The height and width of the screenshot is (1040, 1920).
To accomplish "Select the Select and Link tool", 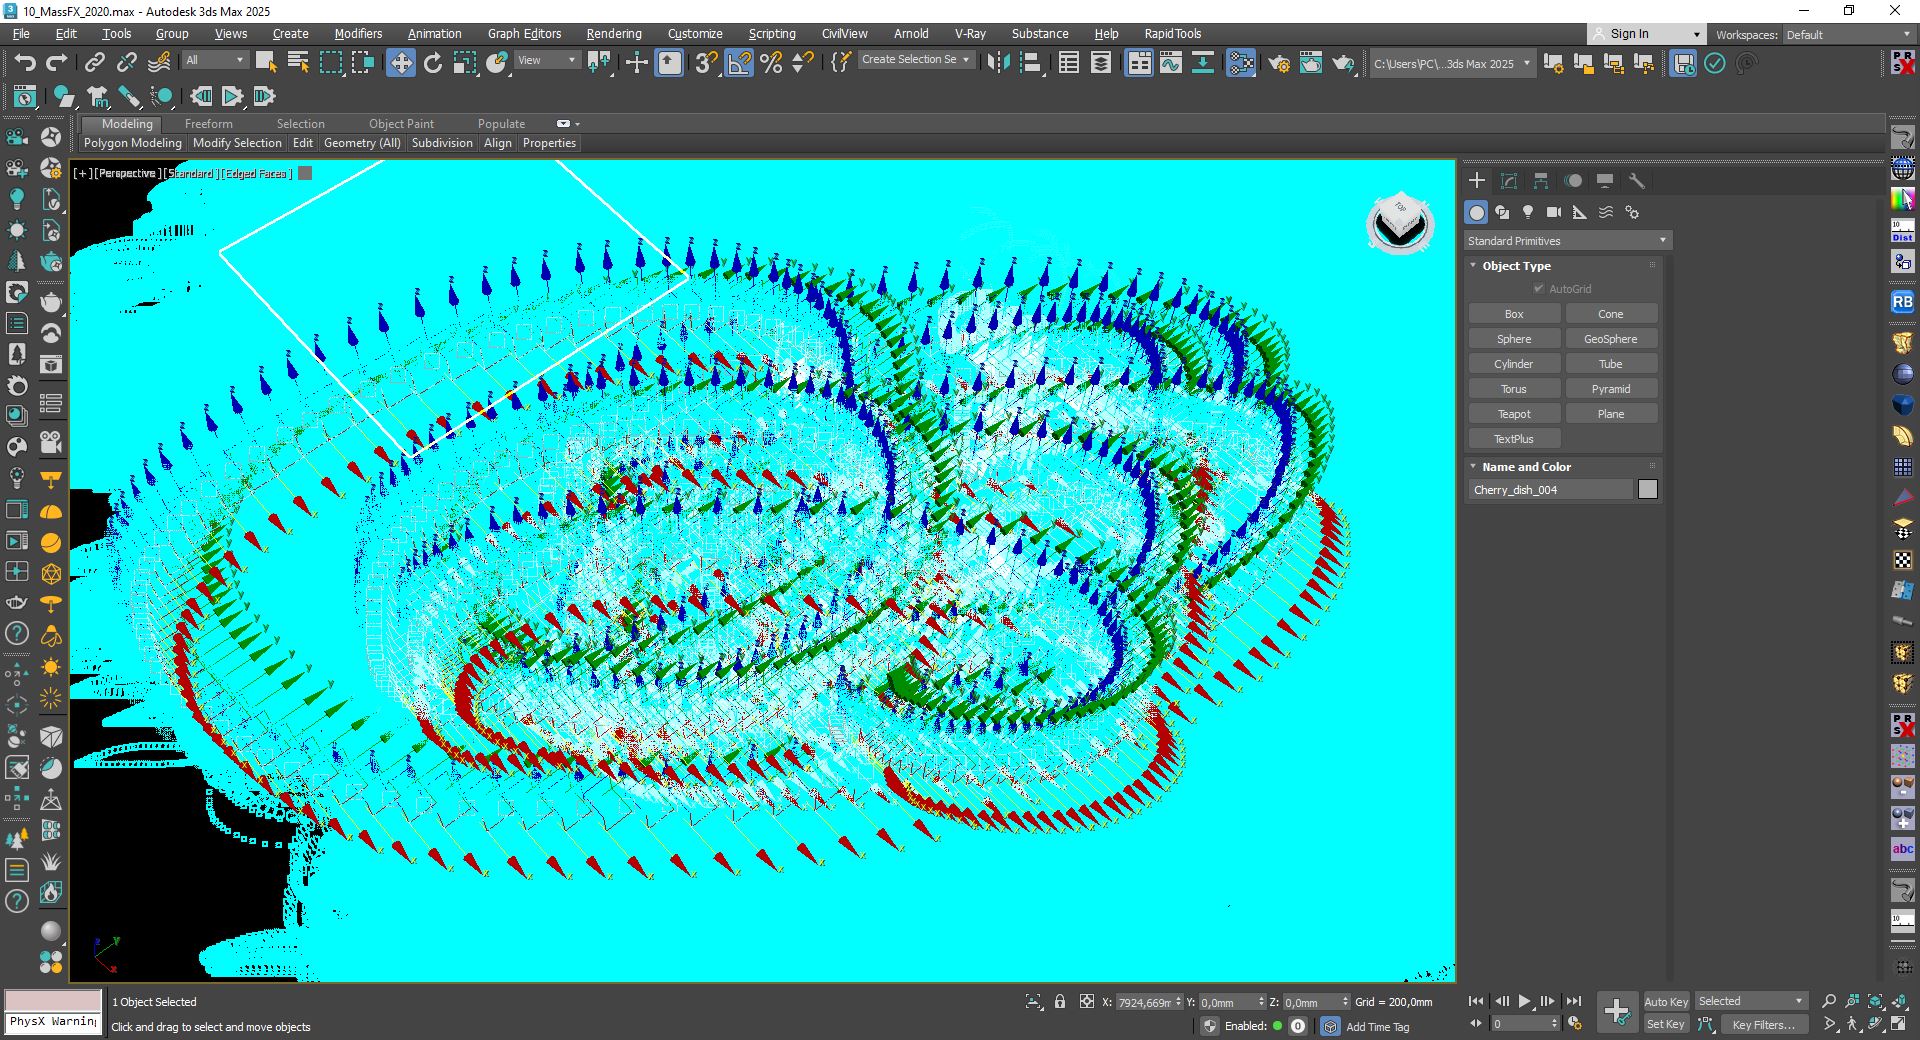I will point(94,63).
